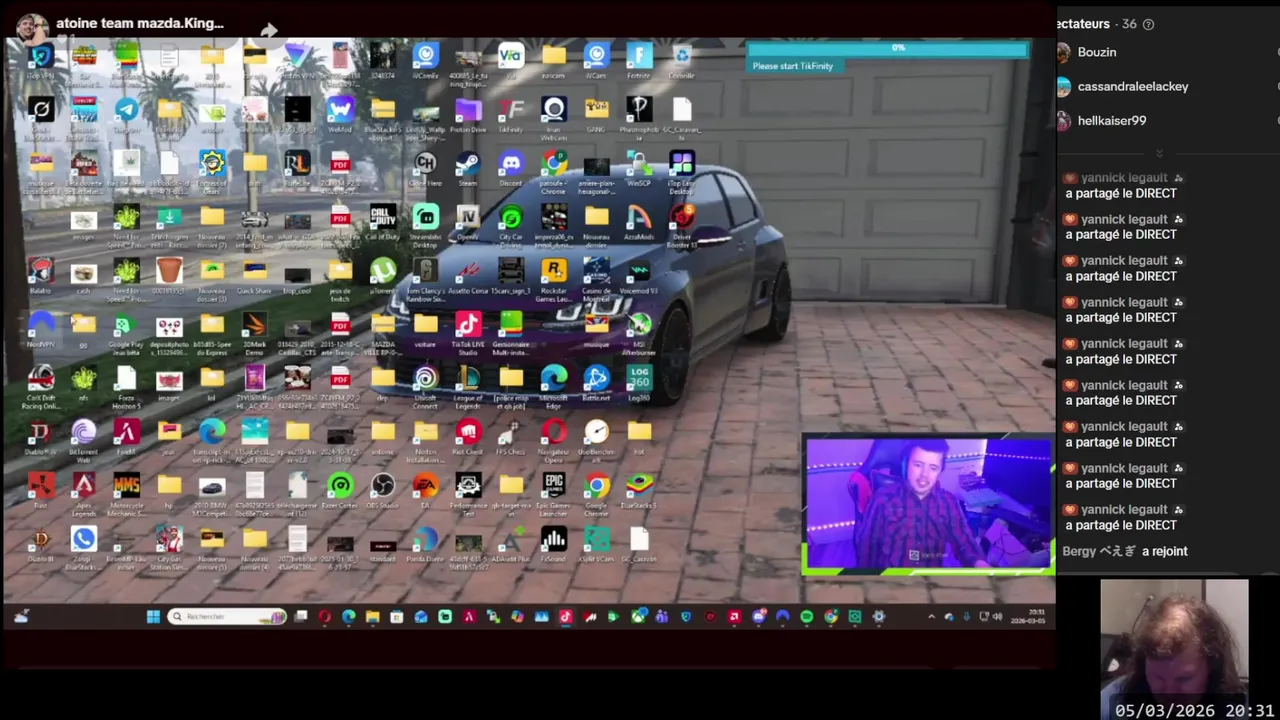Click the TikFinity goal progress bar
Screen dimensions: 1280x720
887,48
